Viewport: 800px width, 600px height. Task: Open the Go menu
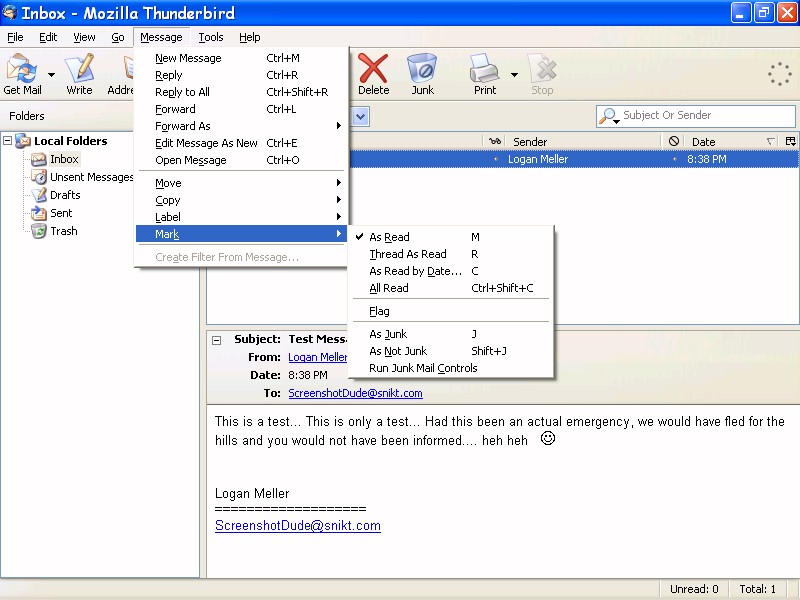tap(118, 37)
